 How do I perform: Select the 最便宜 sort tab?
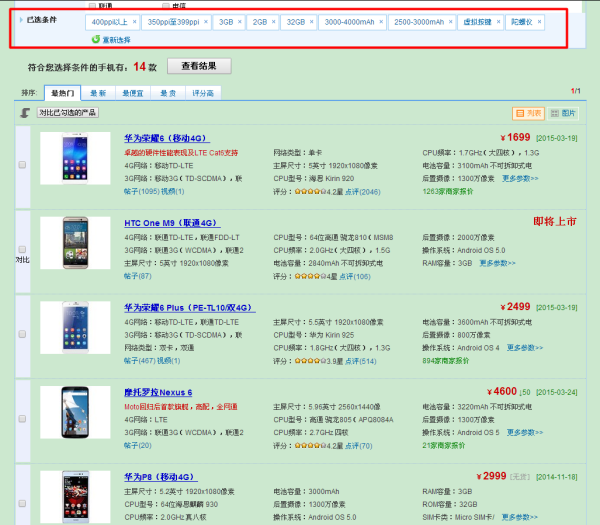point(133,93)
